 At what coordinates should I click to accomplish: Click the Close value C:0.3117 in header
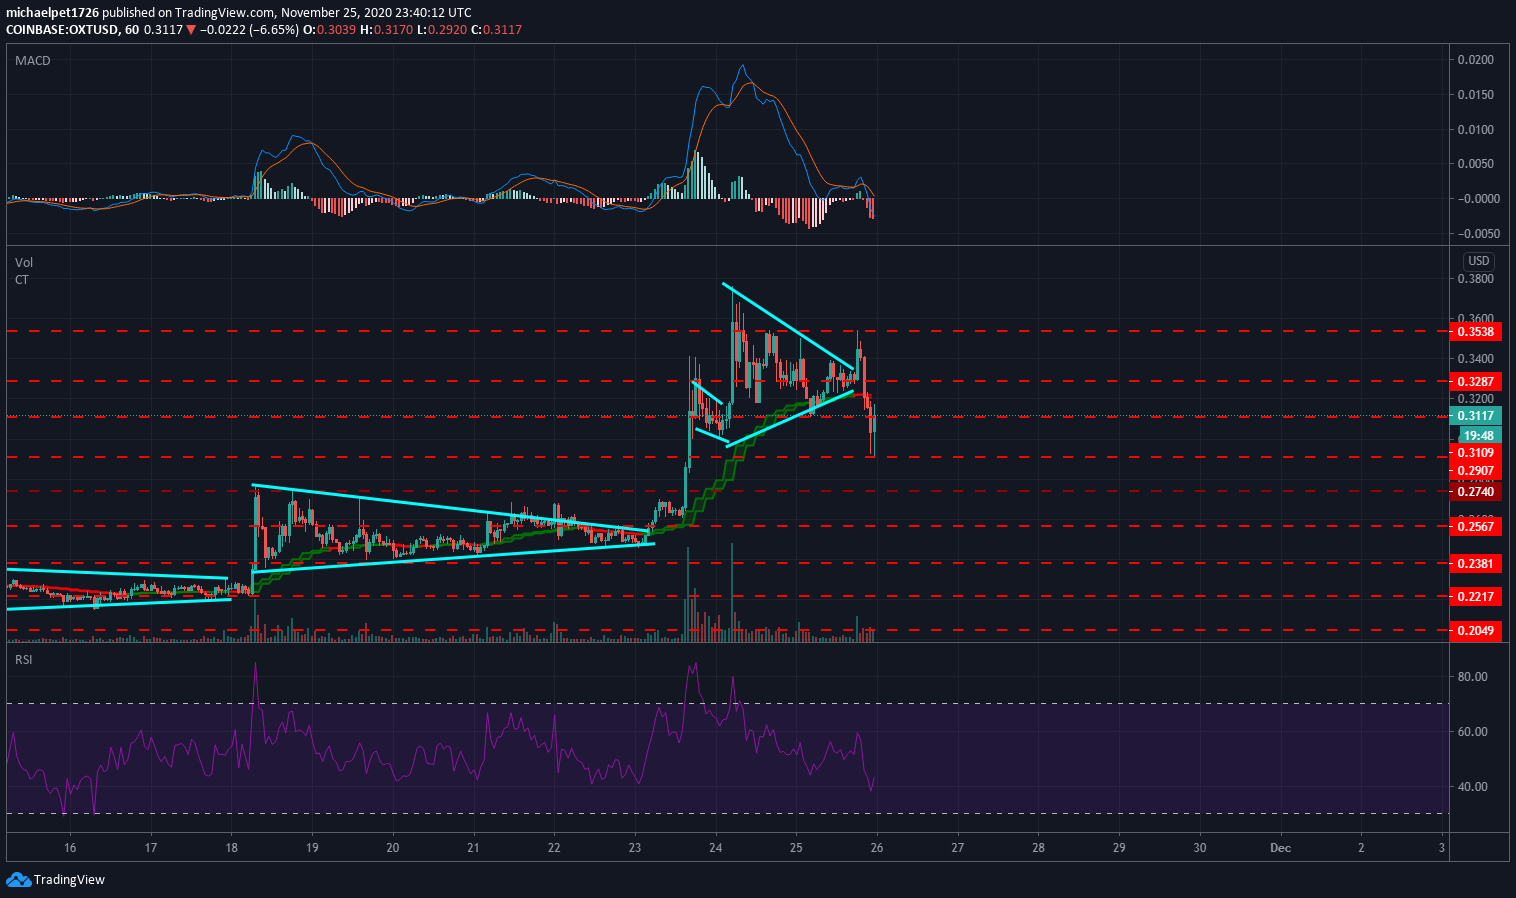point(497,30)
